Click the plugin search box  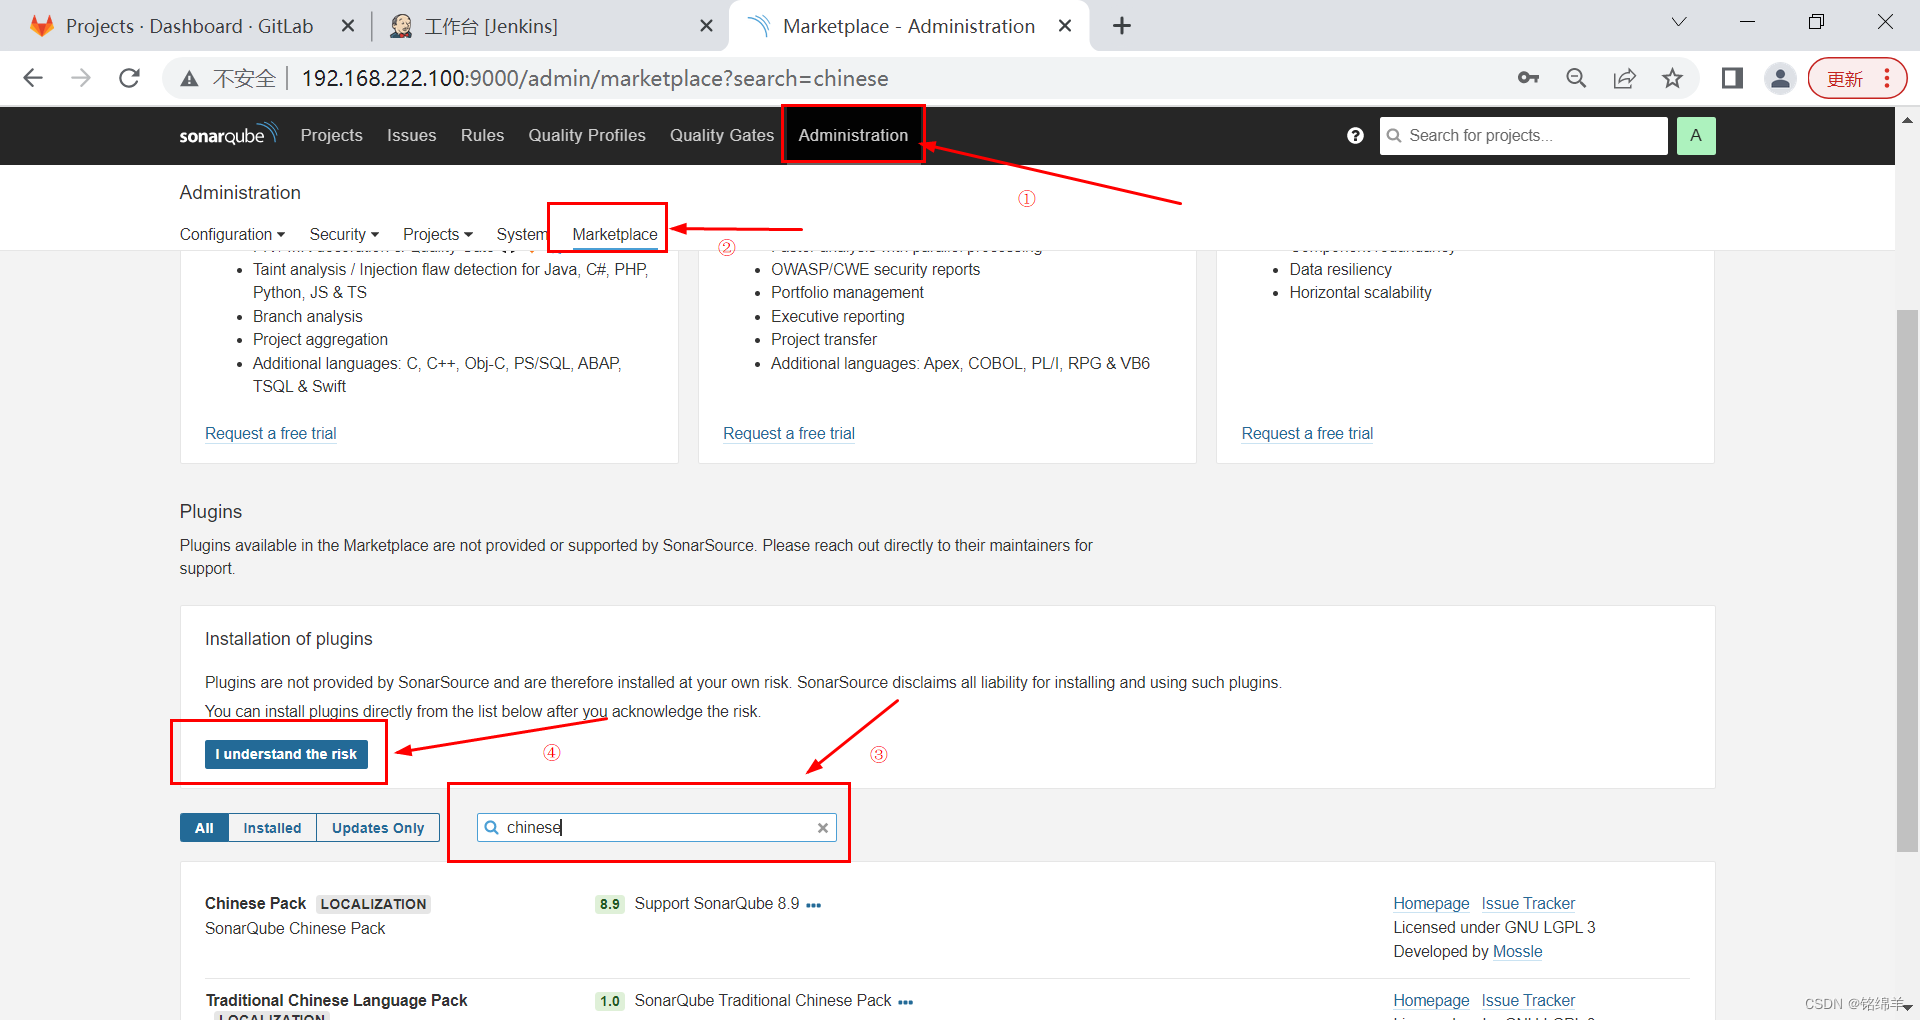click(x=656, y=827)
